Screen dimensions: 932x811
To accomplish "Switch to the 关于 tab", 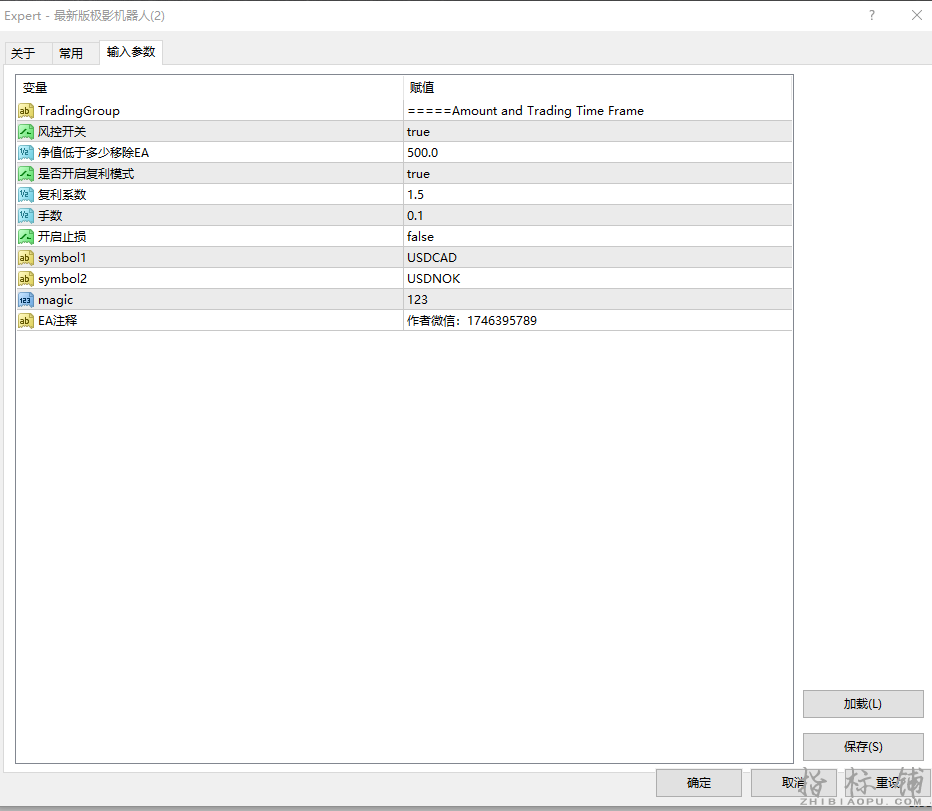I will point(24,54).
